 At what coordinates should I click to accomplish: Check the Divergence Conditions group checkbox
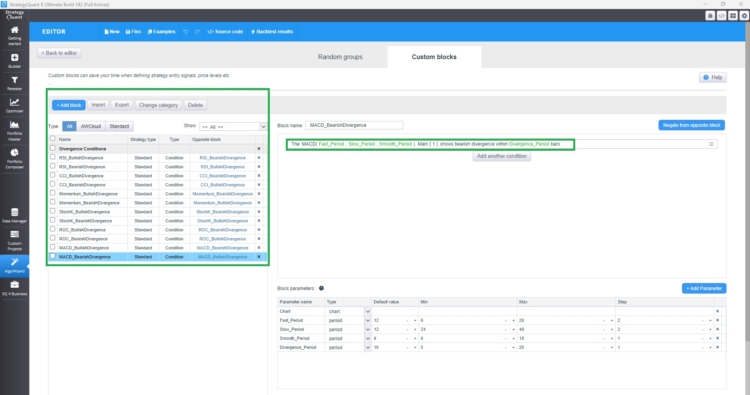point(53,148)
